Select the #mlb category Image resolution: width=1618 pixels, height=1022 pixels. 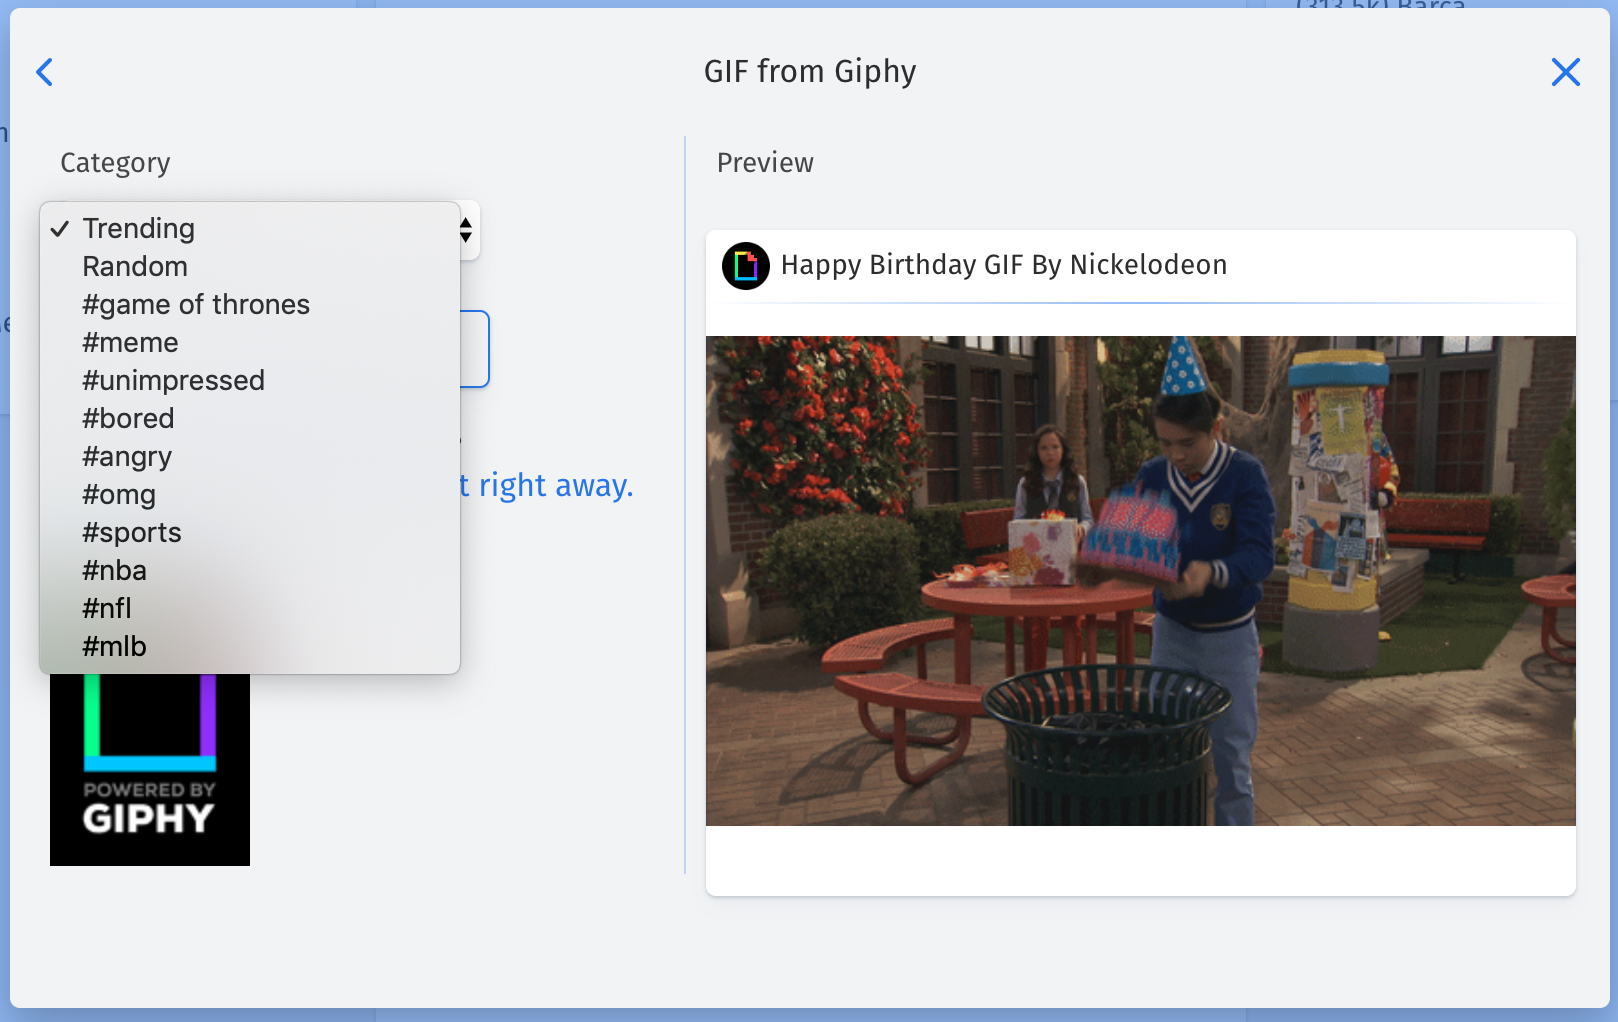tap(249, 646)
